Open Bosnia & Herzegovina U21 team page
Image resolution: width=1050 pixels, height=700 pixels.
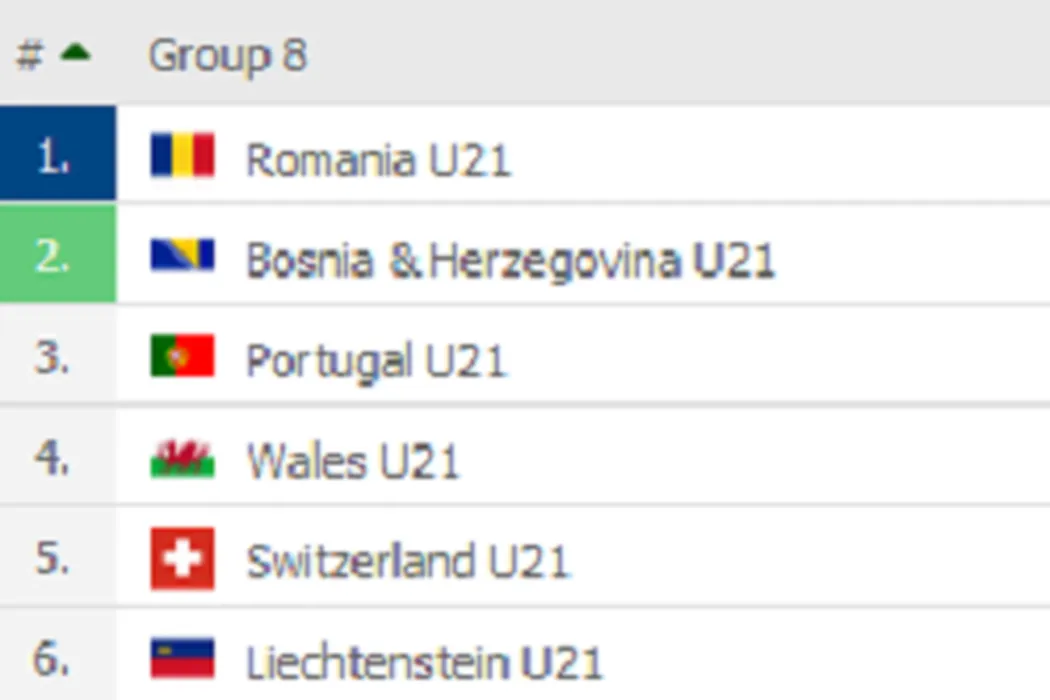510,261
